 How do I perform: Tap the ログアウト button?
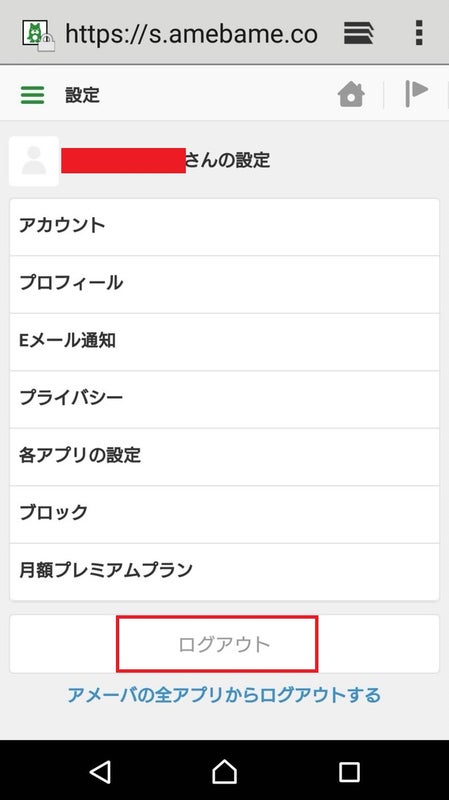pyautogui.click(x=224, y=644)
